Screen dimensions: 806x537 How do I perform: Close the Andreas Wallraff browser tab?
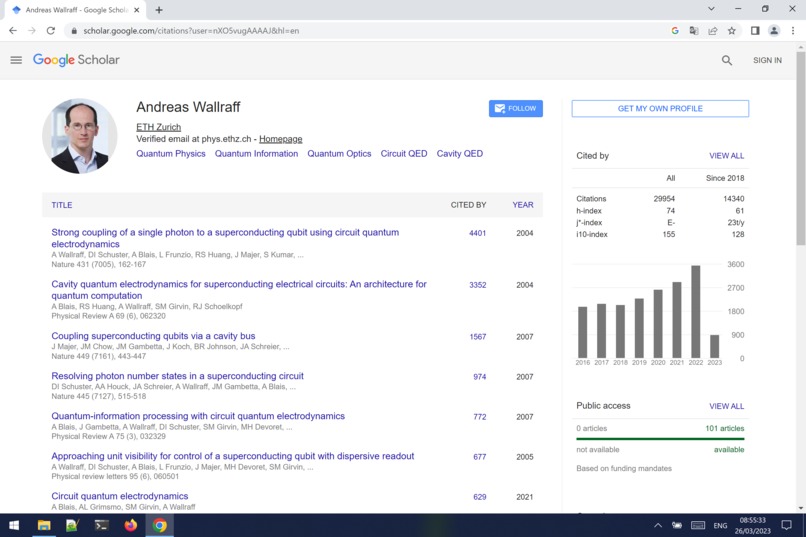[136, 10]
